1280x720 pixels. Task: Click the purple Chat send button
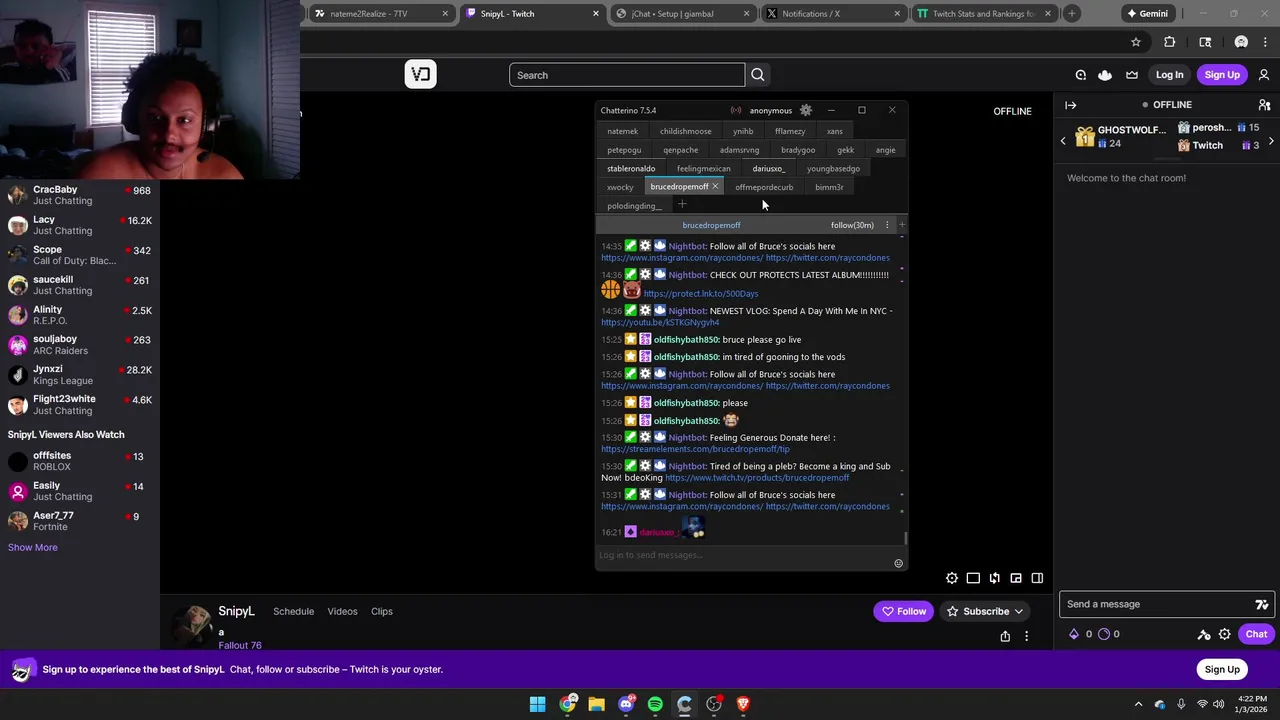1256,634
